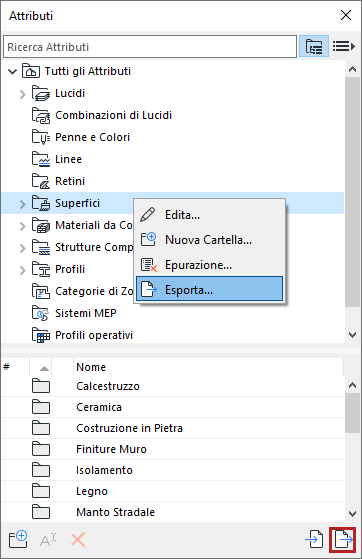Choose Epurazione... from the context menu

pos(209,265)
